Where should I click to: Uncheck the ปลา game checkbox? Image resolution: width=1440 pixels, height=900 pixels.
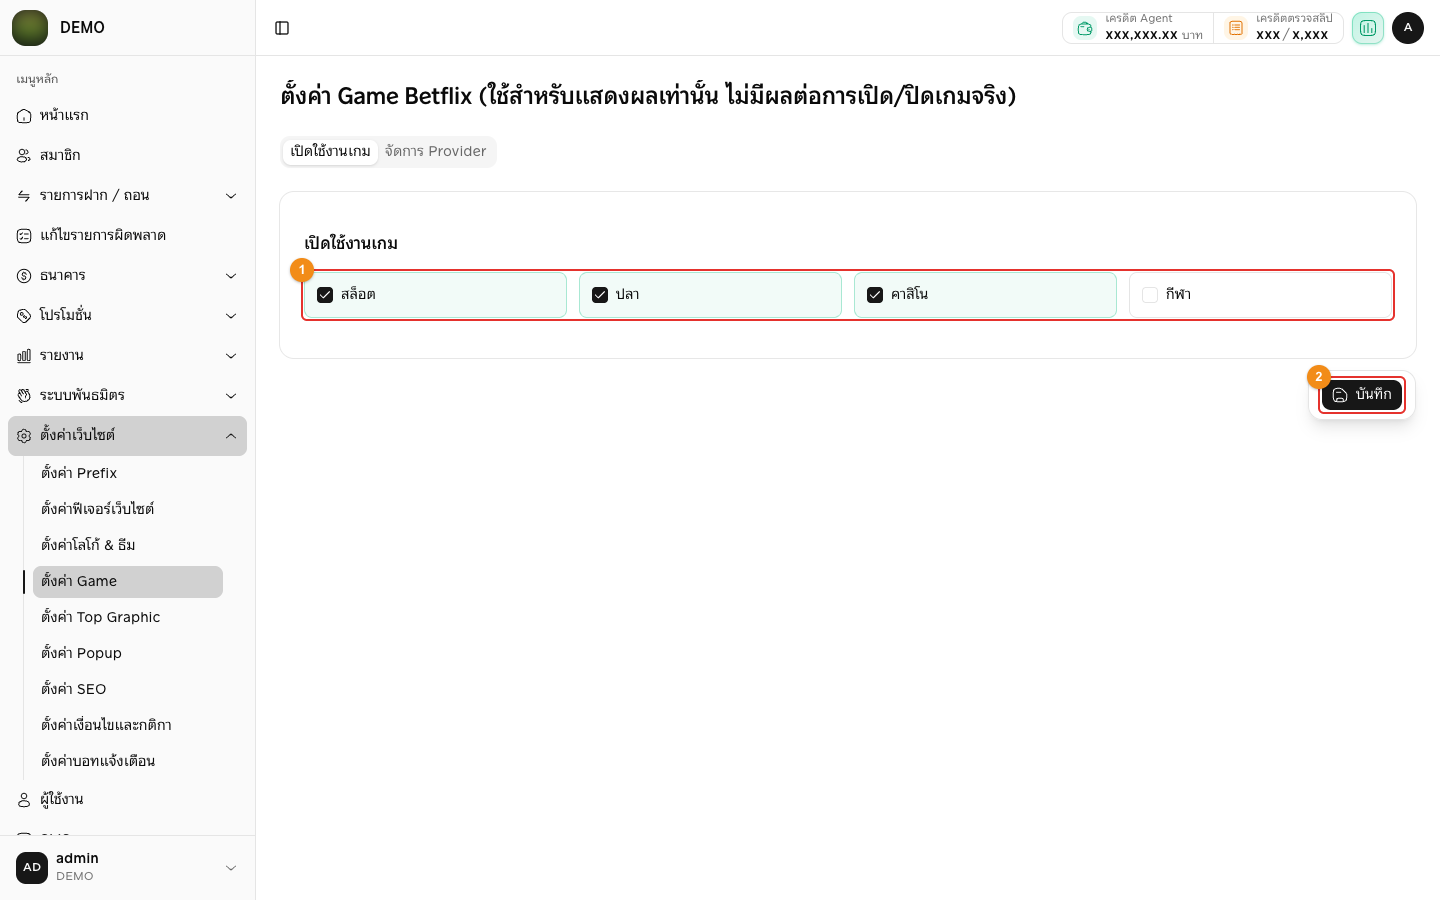coord(600,295)
